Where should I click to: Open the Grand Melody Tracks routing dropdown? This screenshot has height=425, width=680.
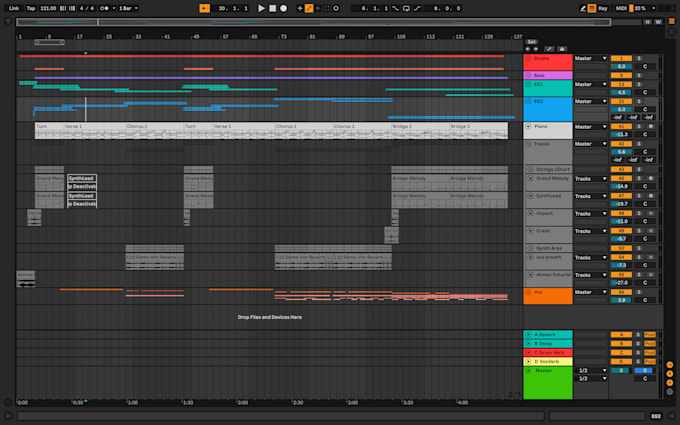(590, 179)
